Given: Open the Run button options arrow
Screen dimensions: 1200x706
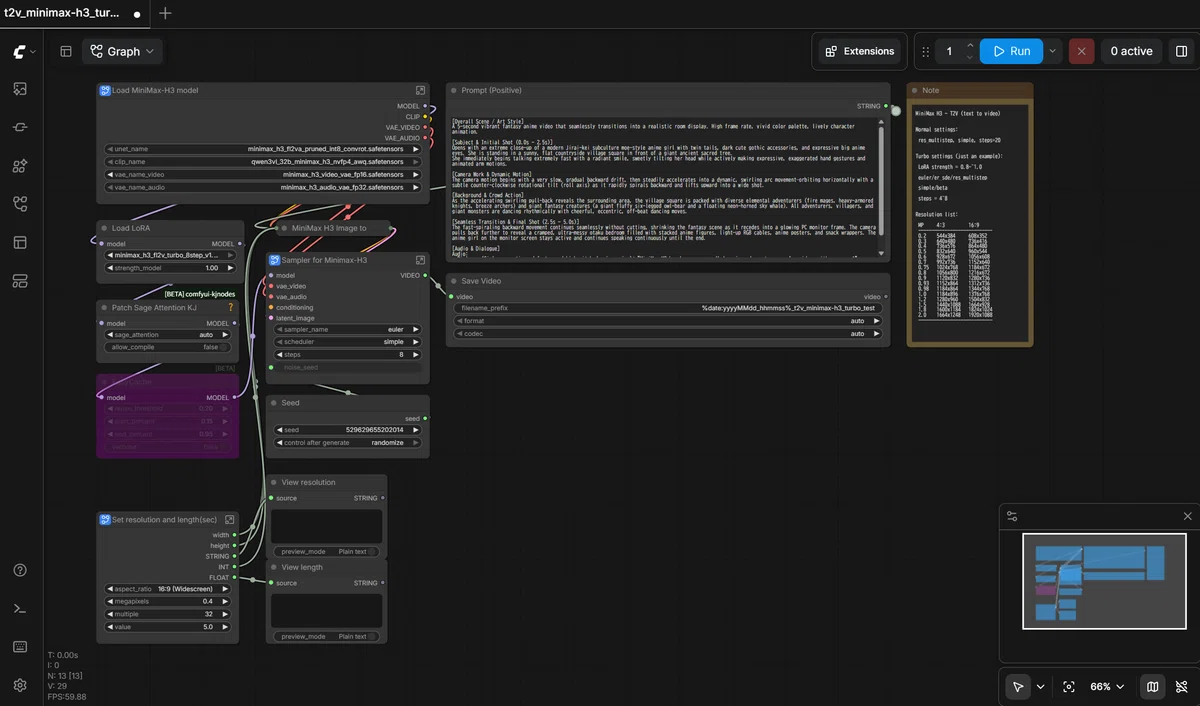Looking at the screenshot, I should (1052, 51).
